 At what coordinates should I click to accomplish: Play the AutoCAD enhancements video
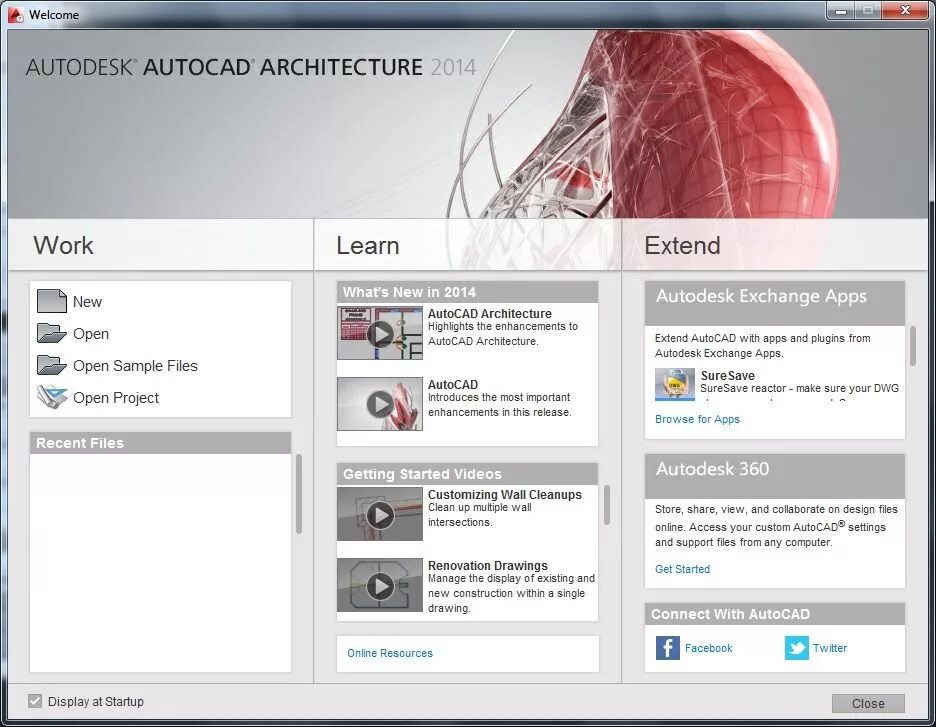click(380, 404)
